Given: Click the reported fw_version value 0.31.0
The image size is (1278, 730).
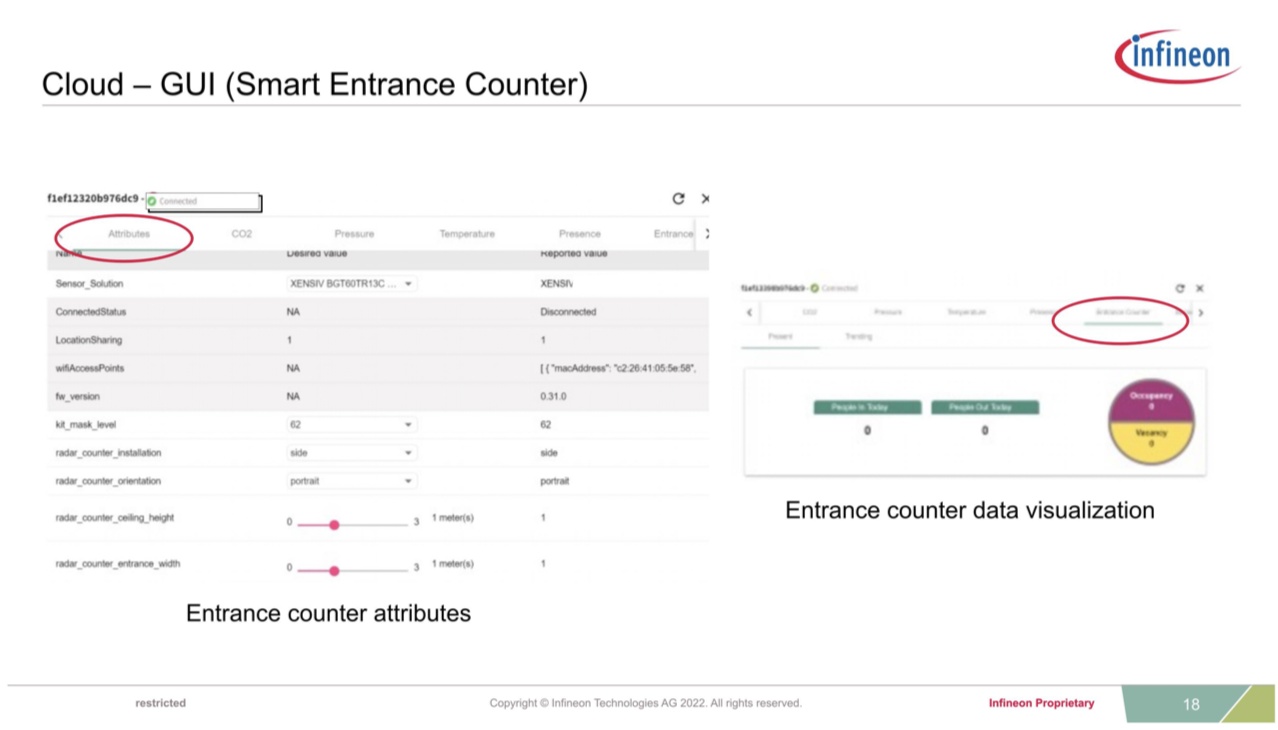Looking at the screenshot, I should (553, 396).
